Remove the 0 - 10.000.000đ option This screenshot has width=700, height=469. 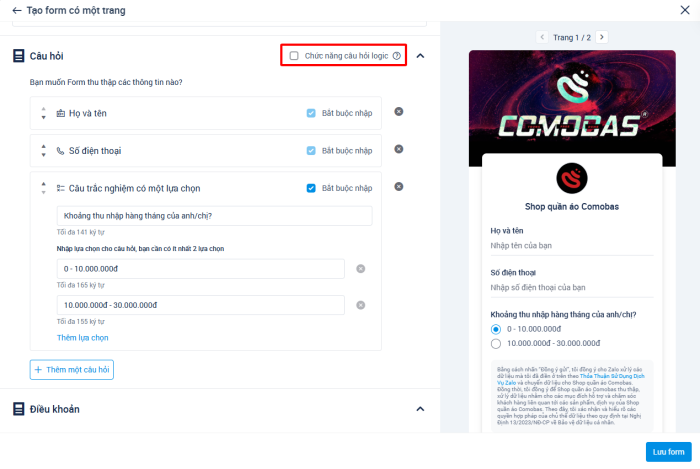click(x=361, y=268)
